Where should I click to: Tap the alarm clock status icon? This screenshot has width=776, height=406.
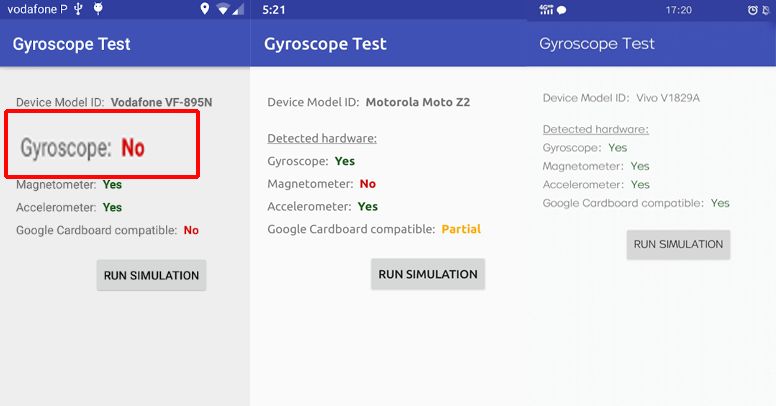point(752,10)
